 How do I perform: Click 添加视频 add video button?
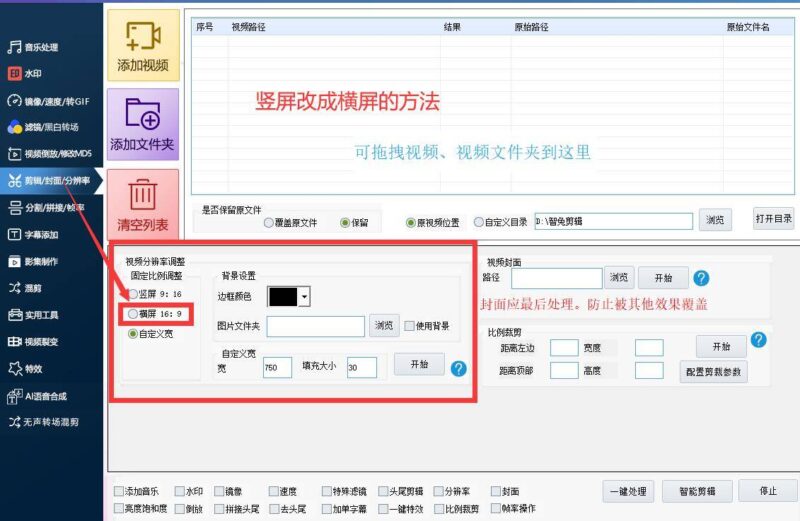[x=143, y=45]
